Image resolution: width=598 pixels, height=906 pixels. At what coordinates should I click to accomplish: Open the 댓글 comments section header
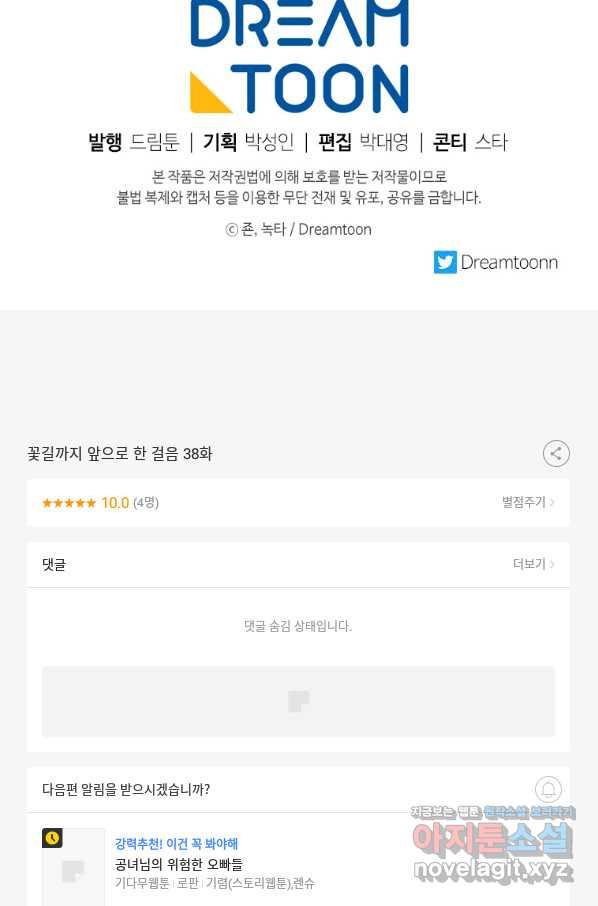(x=54, y=565)
